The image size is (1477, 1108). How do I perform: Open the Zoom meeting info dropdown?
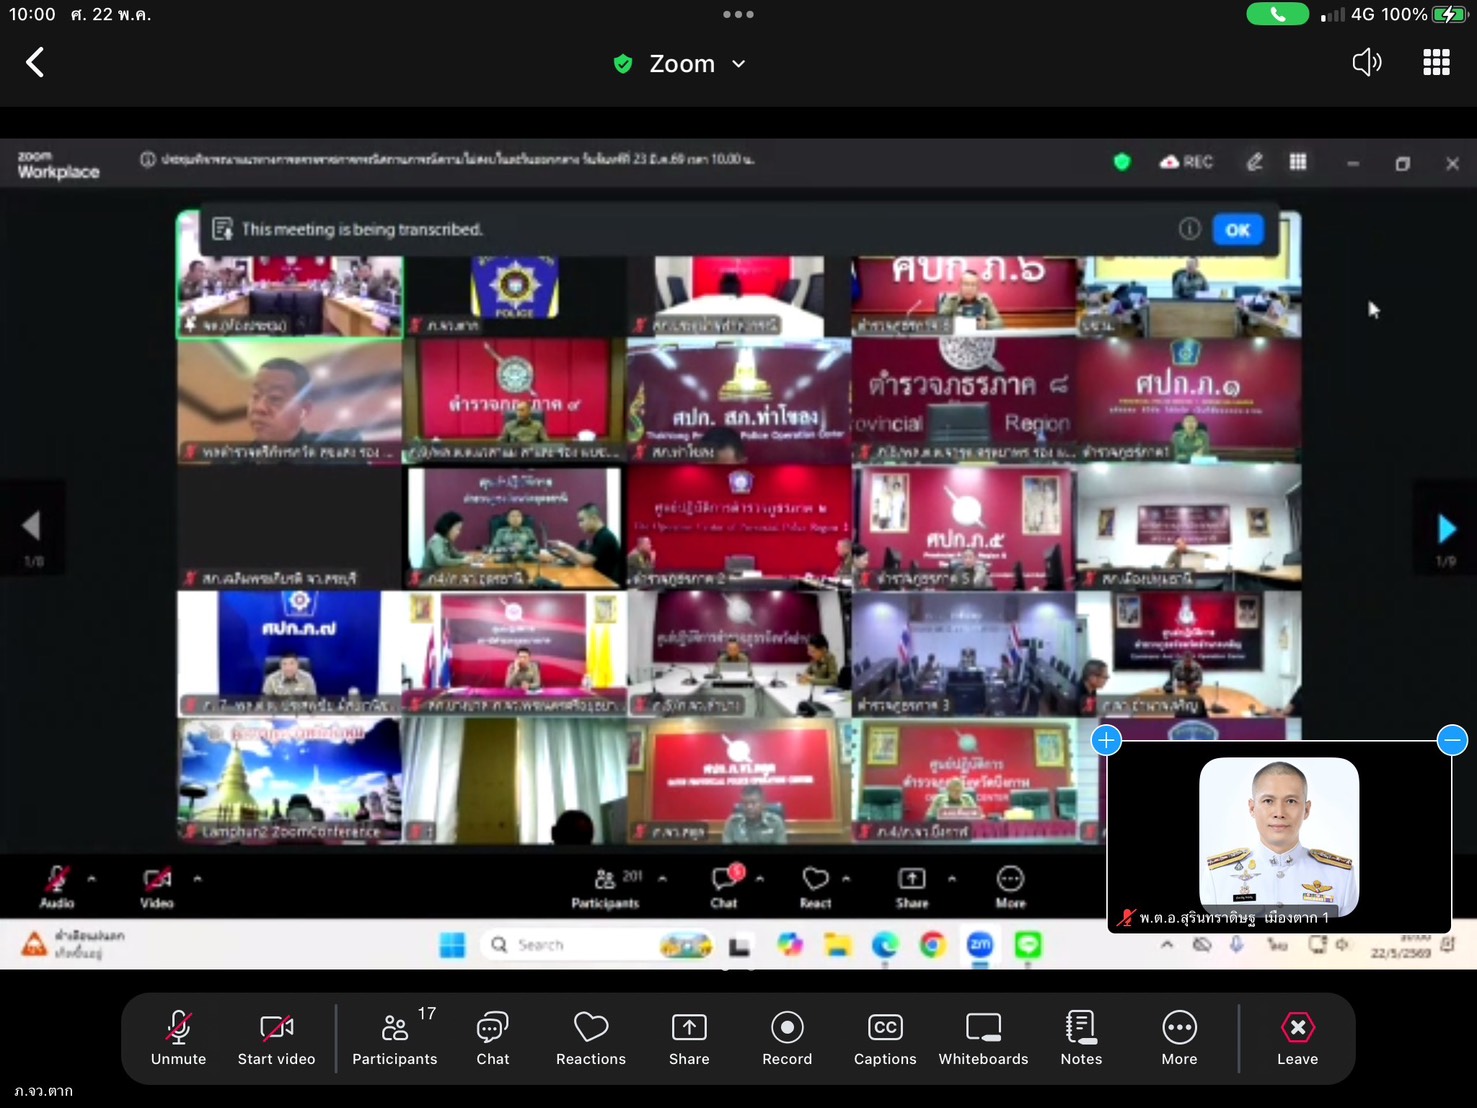click(x=739, y=64)
